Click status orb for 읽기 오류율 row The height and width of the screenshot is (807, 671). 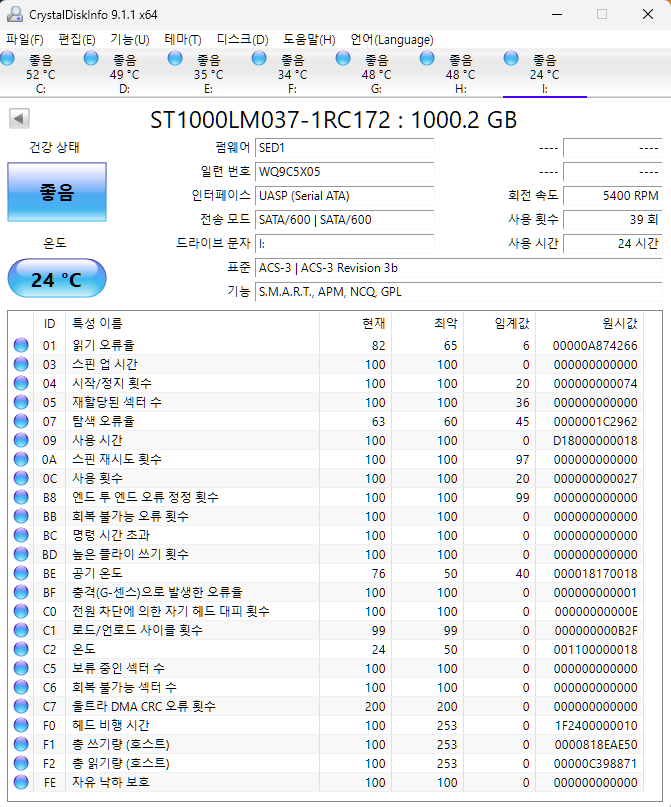[x=21, y=345]
